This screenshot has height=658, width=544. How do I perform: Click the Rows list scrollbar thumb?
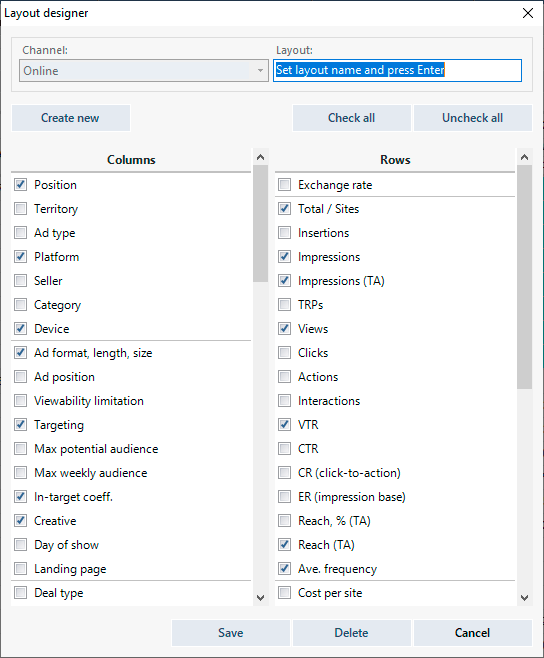coord(524,277)
